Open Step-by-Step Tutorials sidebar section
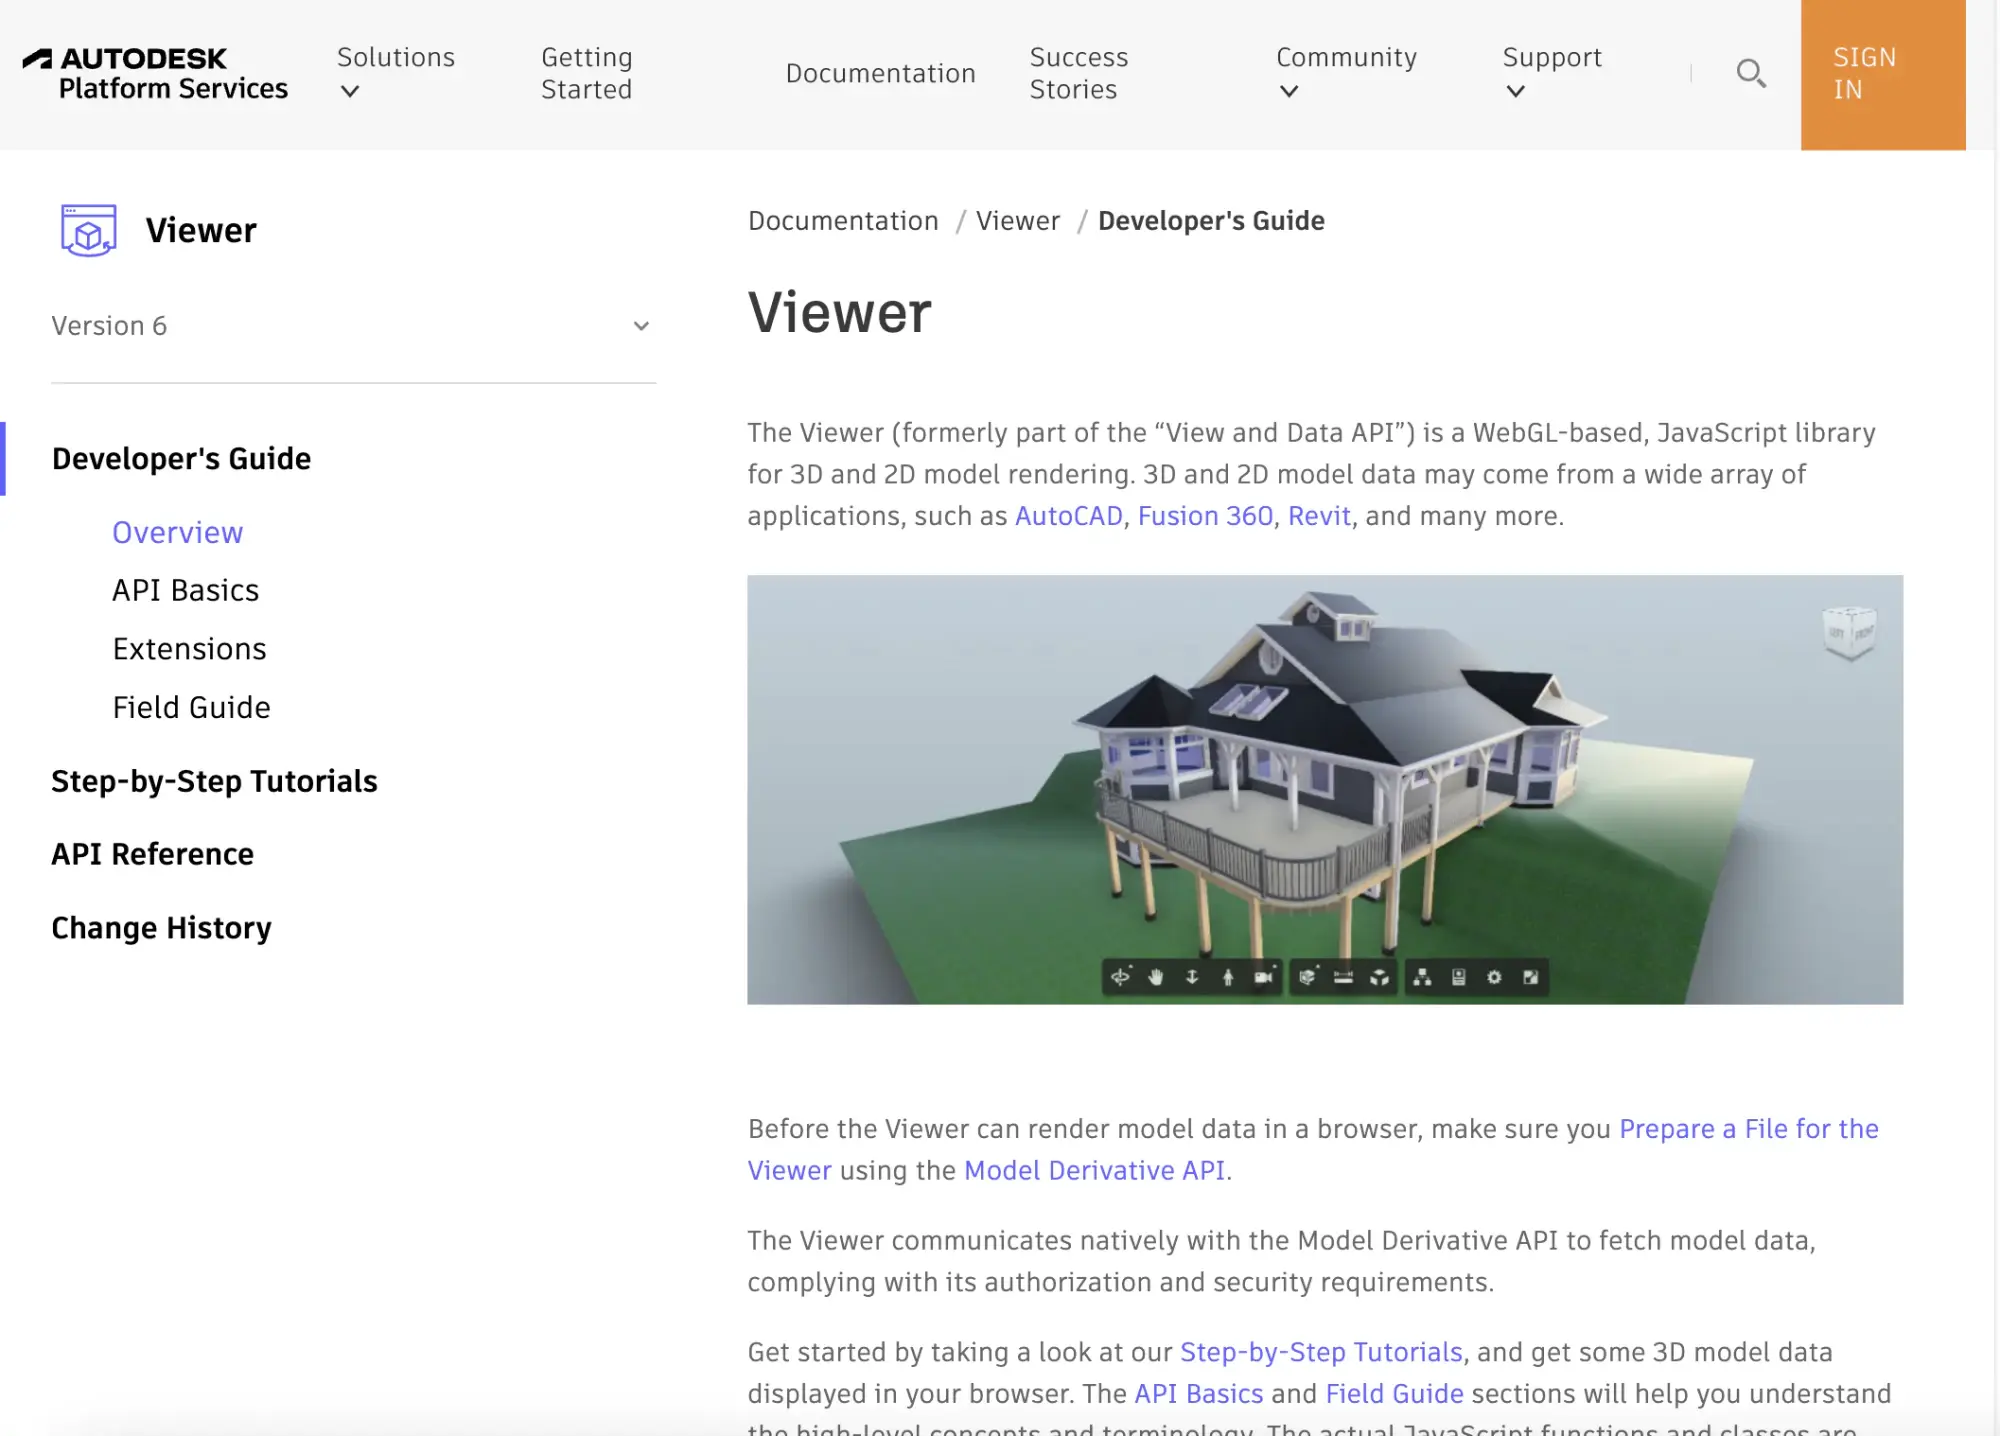This screenshot has height=1436, width=2000. pos(214,781)
